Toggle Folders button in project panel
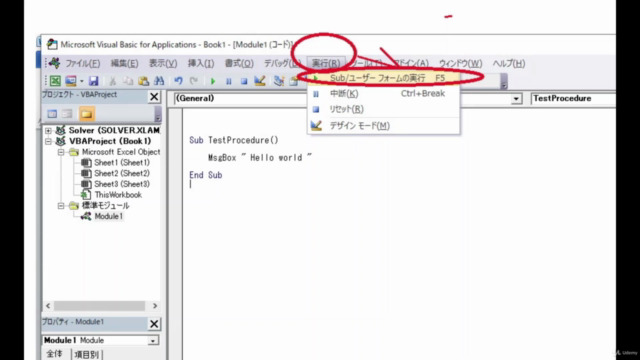The width and height of the screenshot is (640, 360). [86, 114]
